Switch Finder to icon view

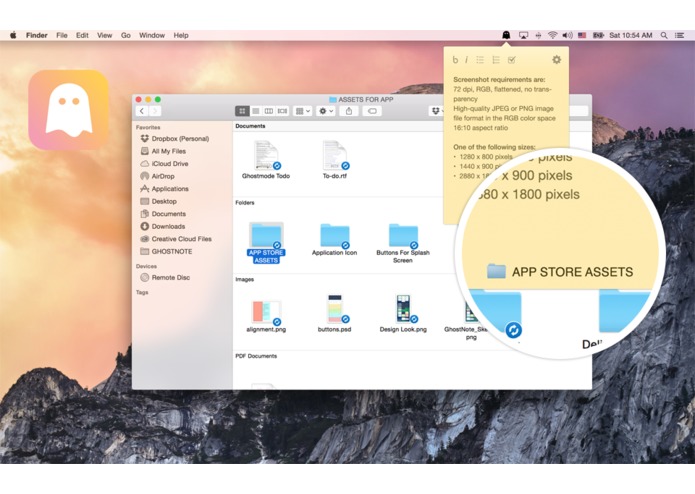tap(242, 111)
